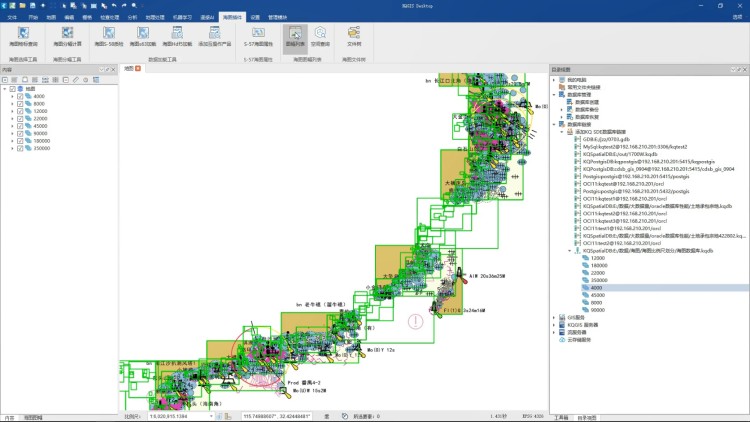Expand the GIS服务 node in catalog
The width and height of the screenshot is (750, 422).
click(555, 317)
